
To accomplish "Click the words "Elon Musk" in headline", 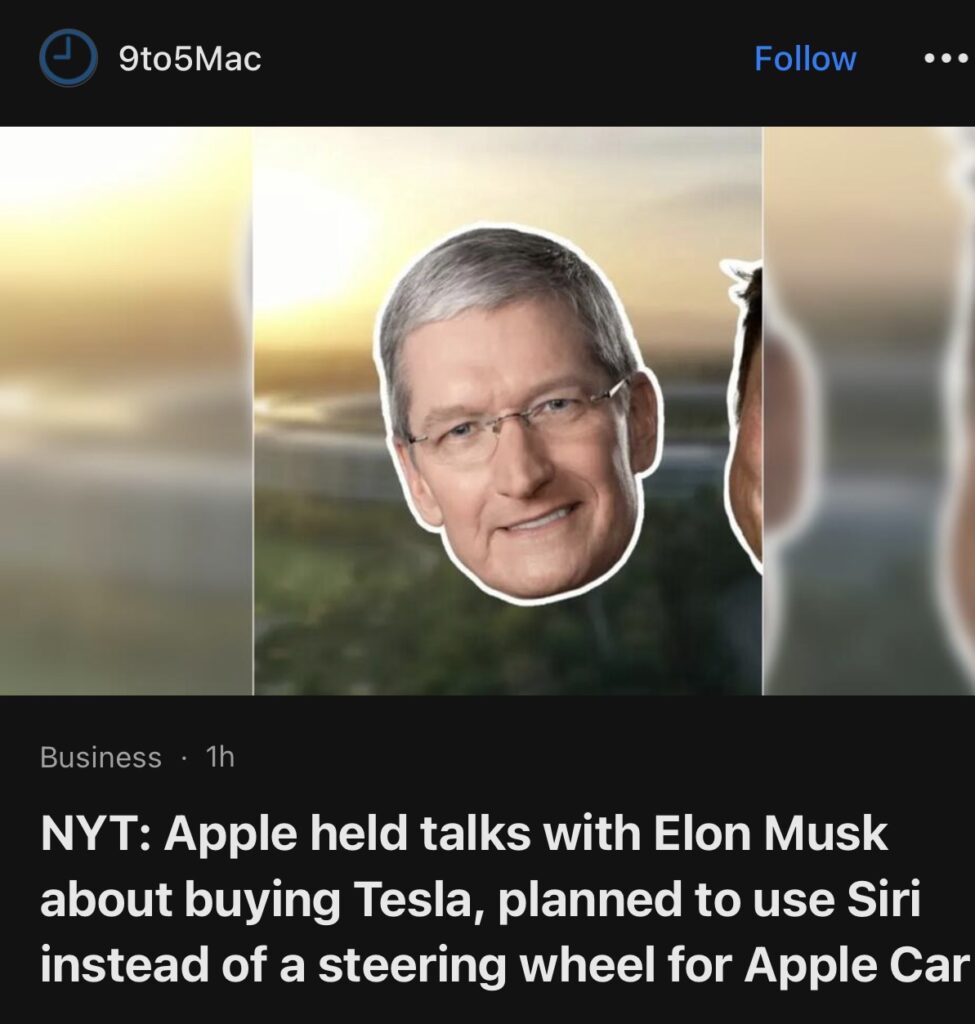I will [771, 834].
